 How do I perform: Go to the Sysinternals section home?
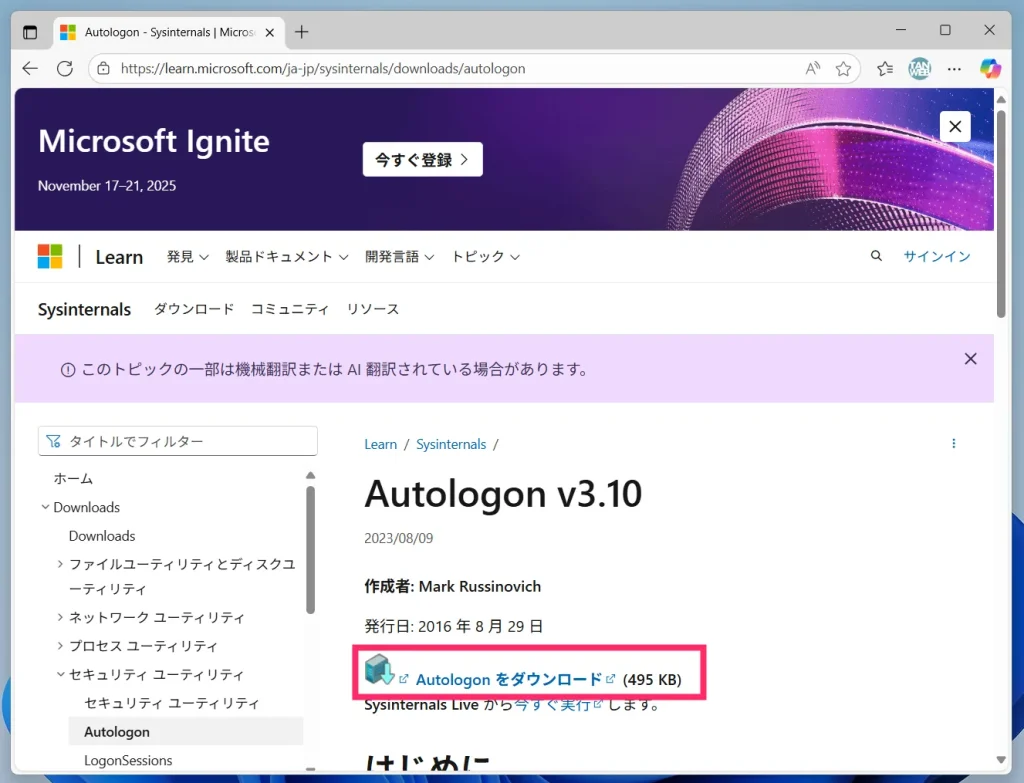pos(84,310)
